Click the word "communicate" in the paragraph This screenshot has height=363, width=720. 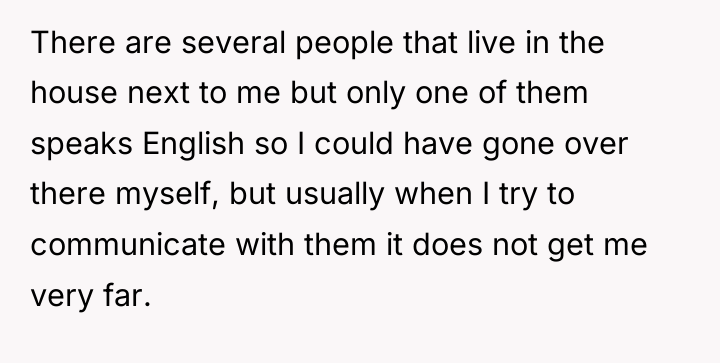tap(128, 244)
